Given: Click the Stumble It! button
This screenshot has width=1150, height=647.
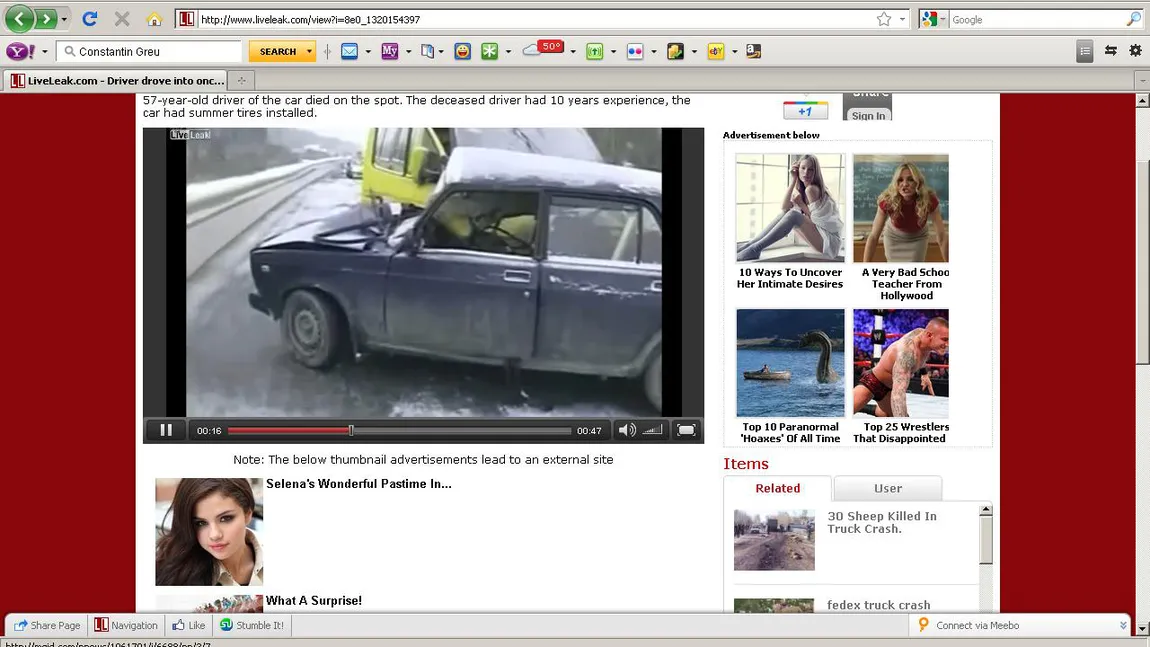Looking at the screenshot, I should 252,625.
